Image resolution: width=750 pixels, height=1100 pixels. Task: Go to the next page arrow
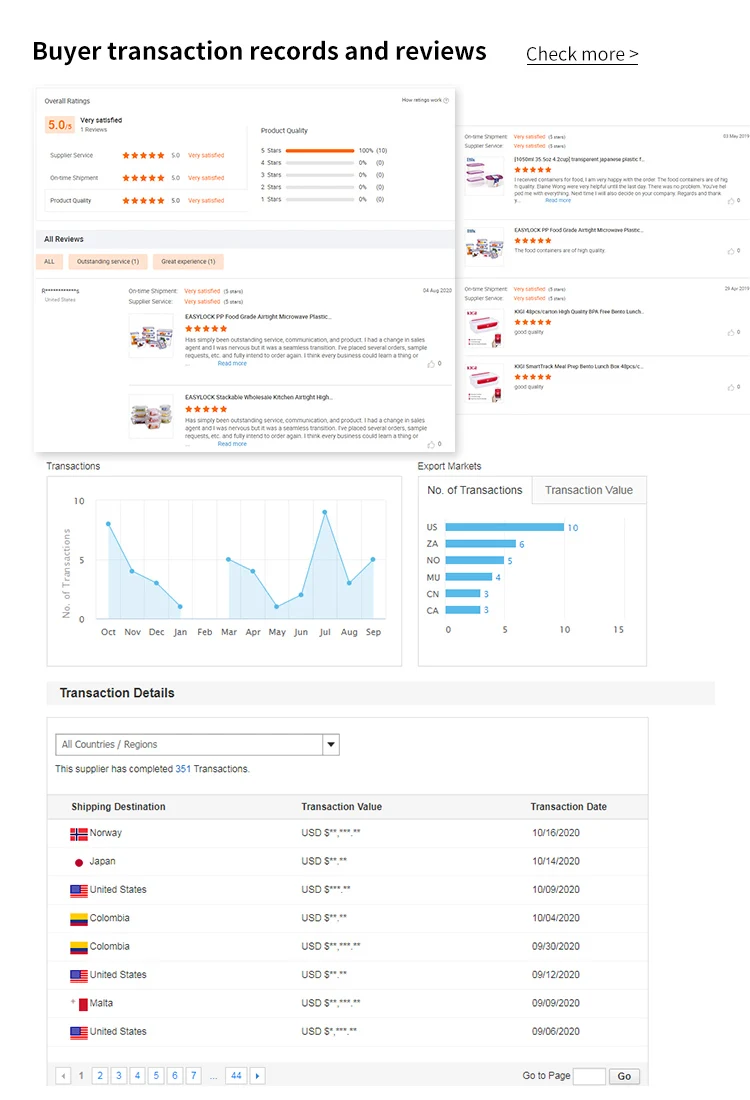point(257,1075)
